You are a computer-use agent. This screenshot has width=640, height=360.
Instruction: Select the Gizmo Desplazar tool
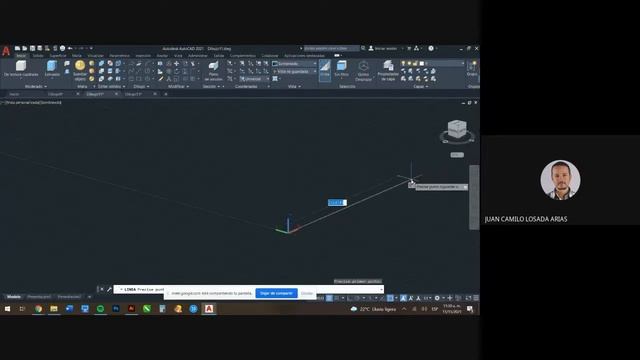[363, 71]
